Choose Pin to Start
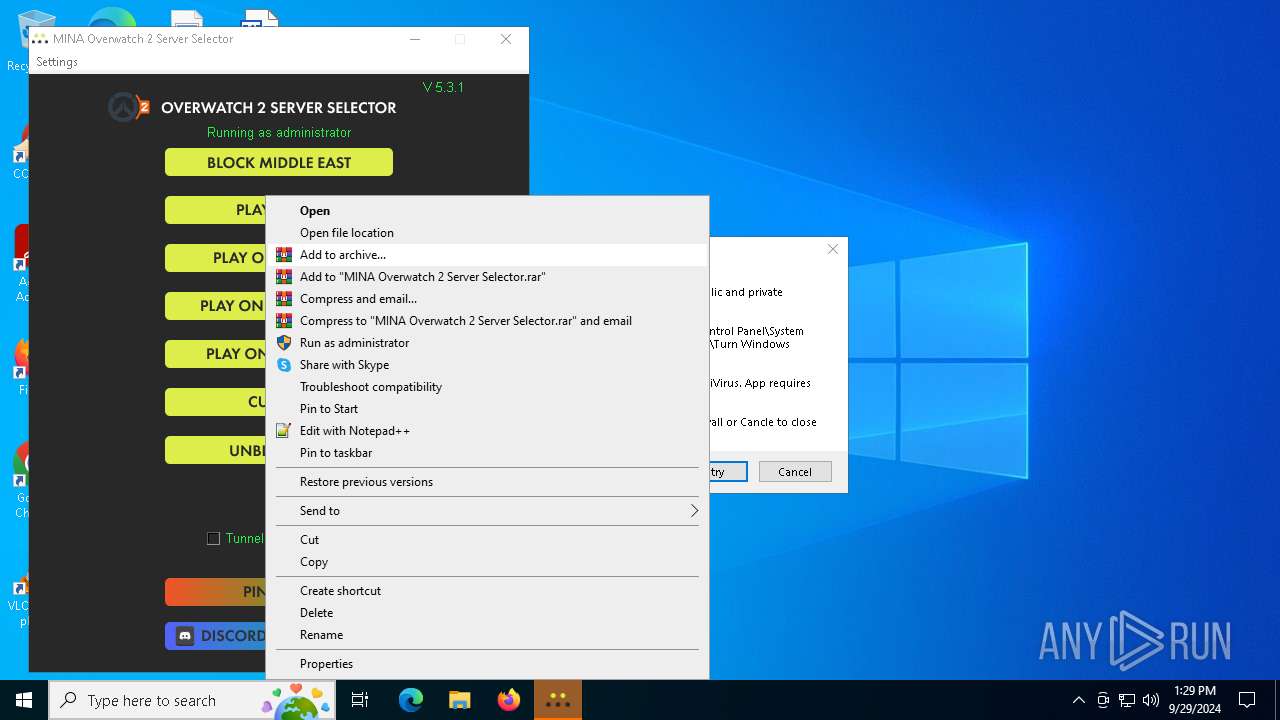This screenshot has height=720, width=1280. coord(487,409)
